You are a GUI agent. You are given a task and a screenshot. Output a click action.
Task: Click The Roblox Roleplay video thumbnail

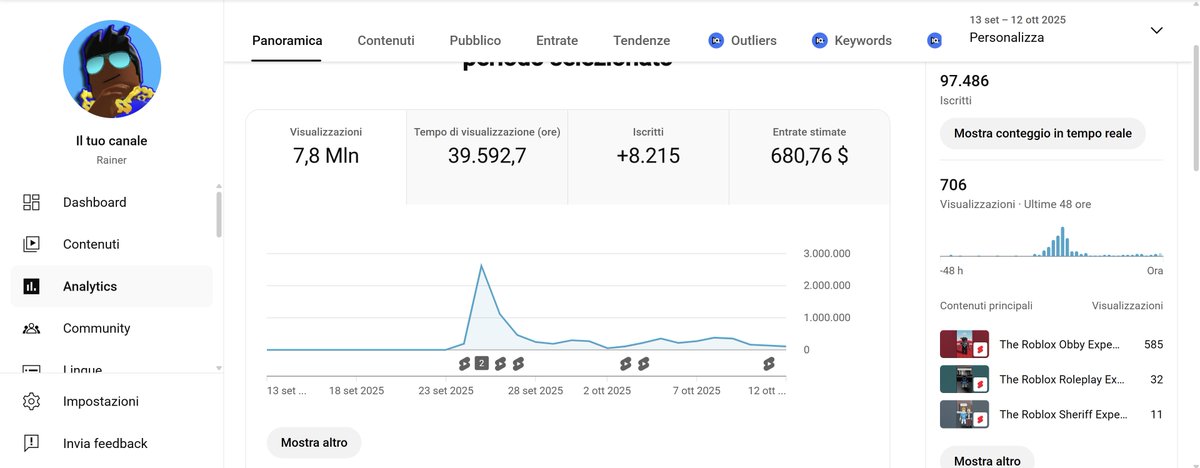pos(964,380)
